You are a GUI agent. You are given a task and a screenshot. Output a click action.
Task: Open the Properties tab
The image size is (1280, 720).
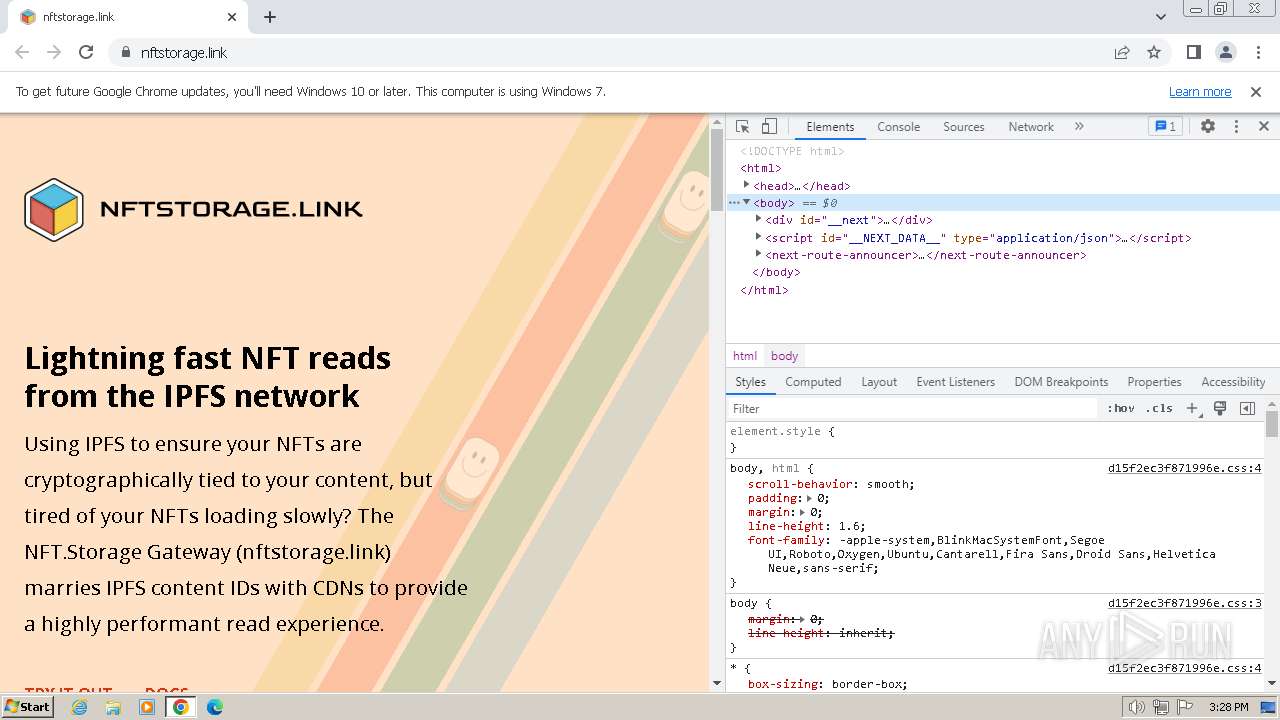(1154, 382)
